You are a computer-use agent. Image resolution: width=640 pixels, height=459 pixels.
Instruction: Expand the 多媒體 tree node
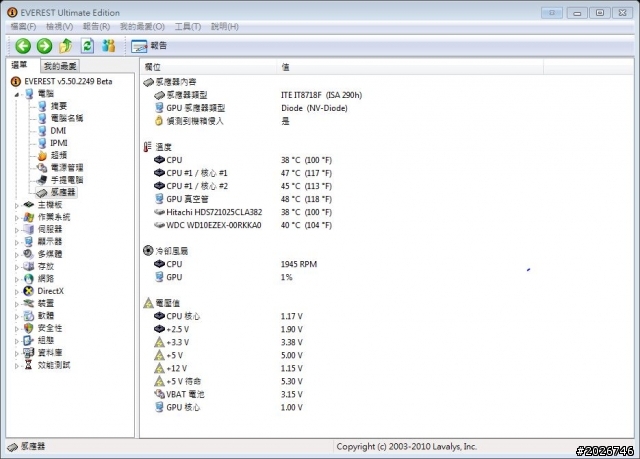(x=17, y=255)
